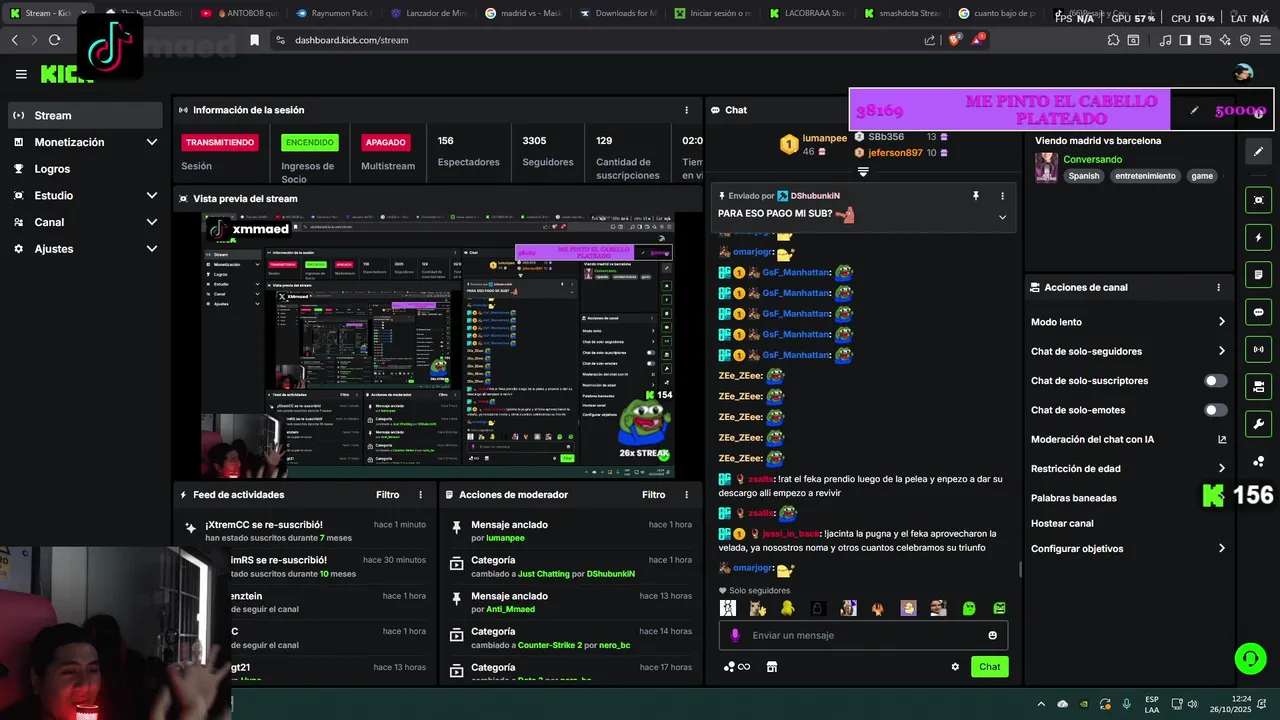Click the Spanish stream tag
This screenshot has width=1280, height=720.
1083,176
